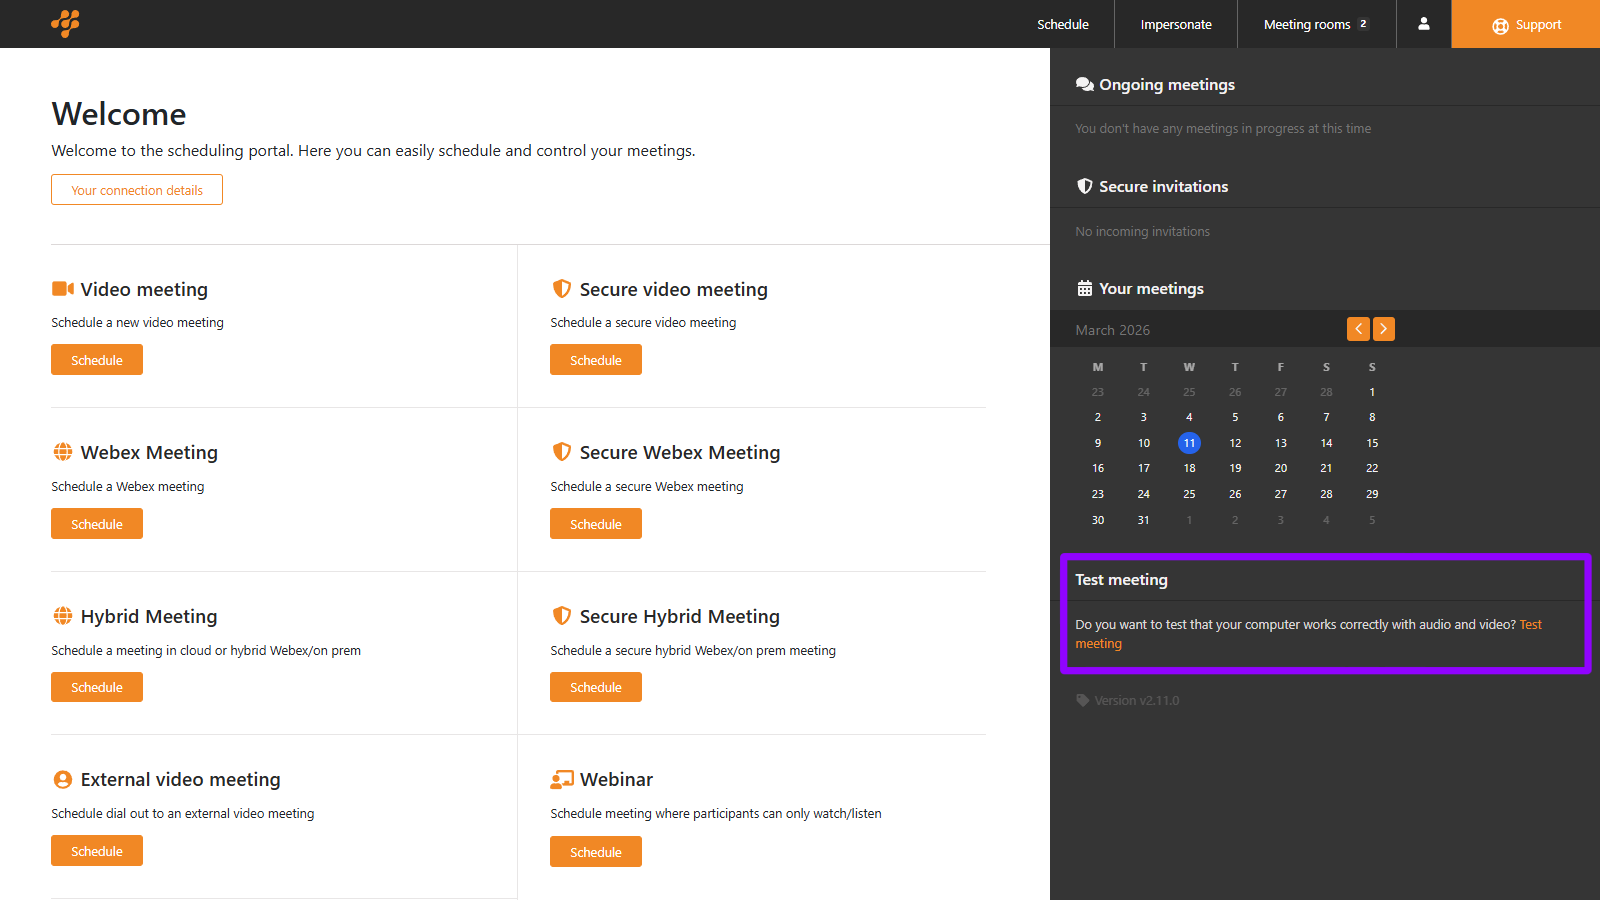This screenshot has height=900, width=1600.
Task: Go to previous calendar month
Action: 1358,329
